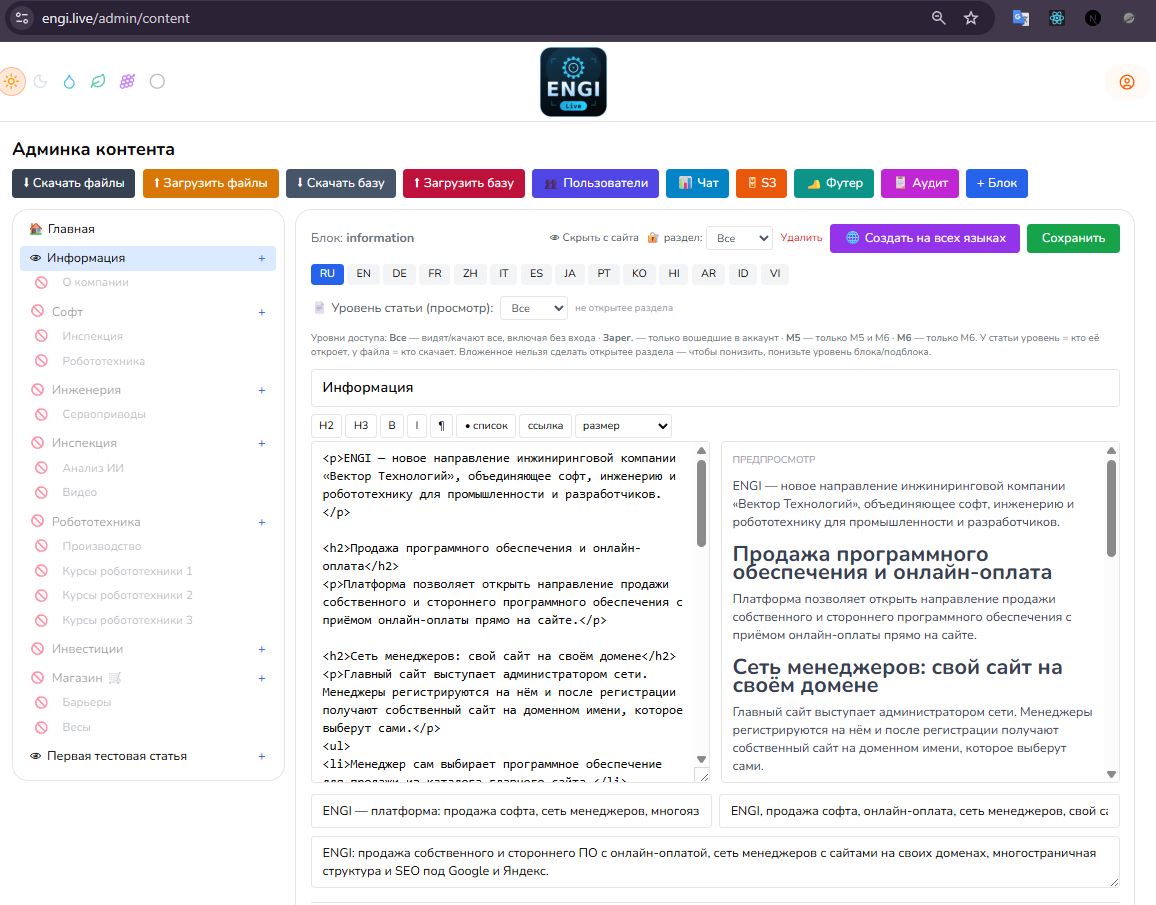Add subitem to Магазин with plus
This screenshot has height=905, width=1156.
tap(262, 678)
